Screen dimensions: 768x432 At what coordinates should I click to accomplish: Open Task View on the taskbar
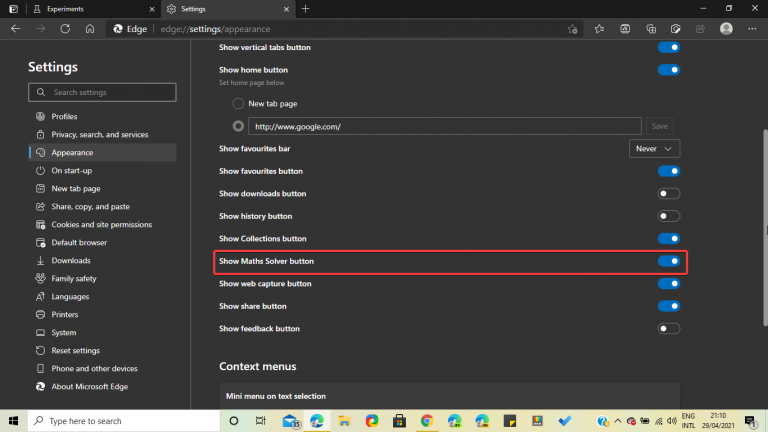[261, 421]
